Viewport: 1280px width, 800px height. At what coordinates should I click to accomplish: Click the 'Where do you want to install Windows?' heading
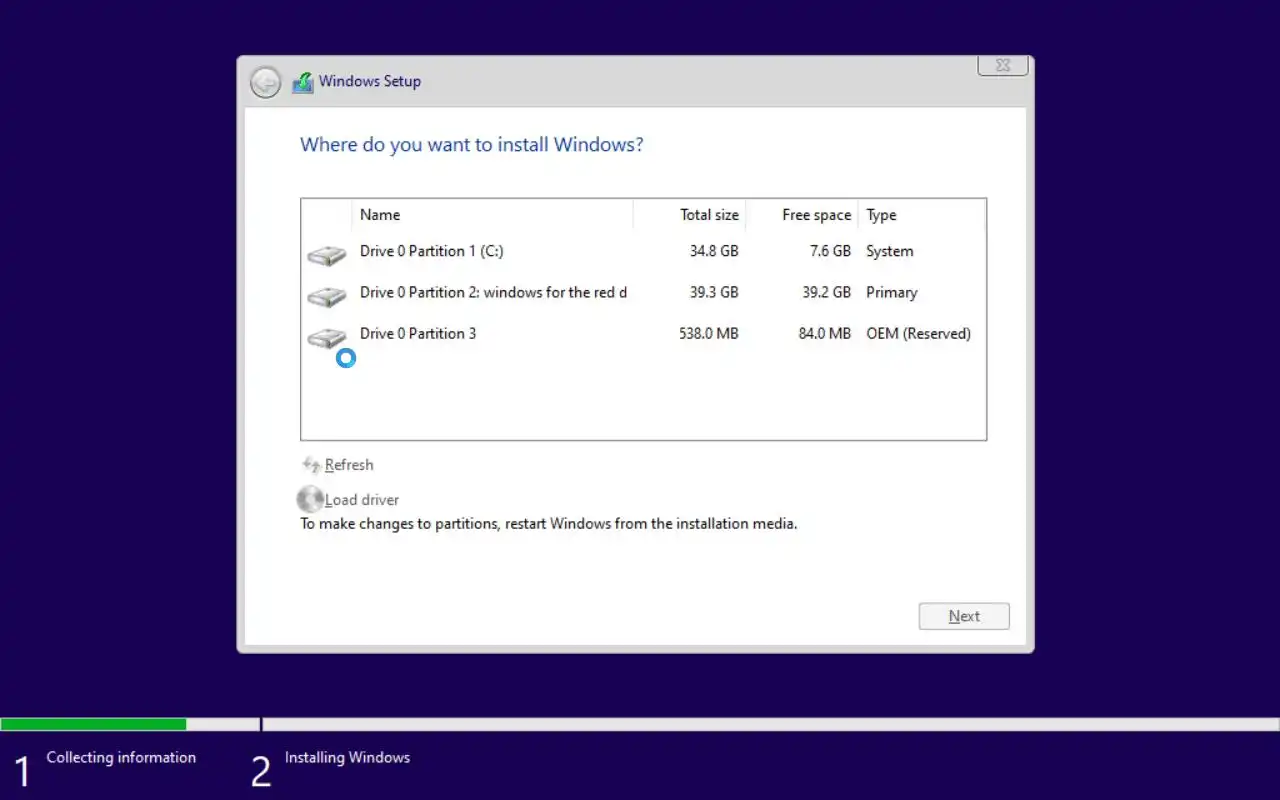coord(472,145)
